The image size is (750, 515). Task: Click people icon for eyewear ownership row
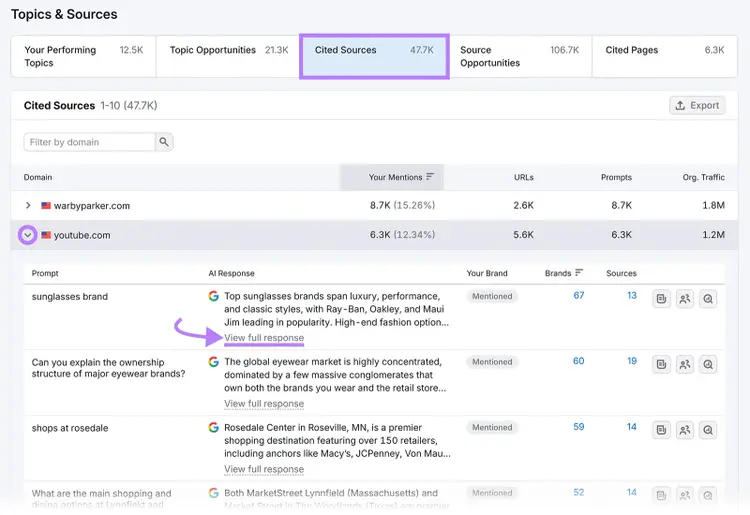point(685,364)
